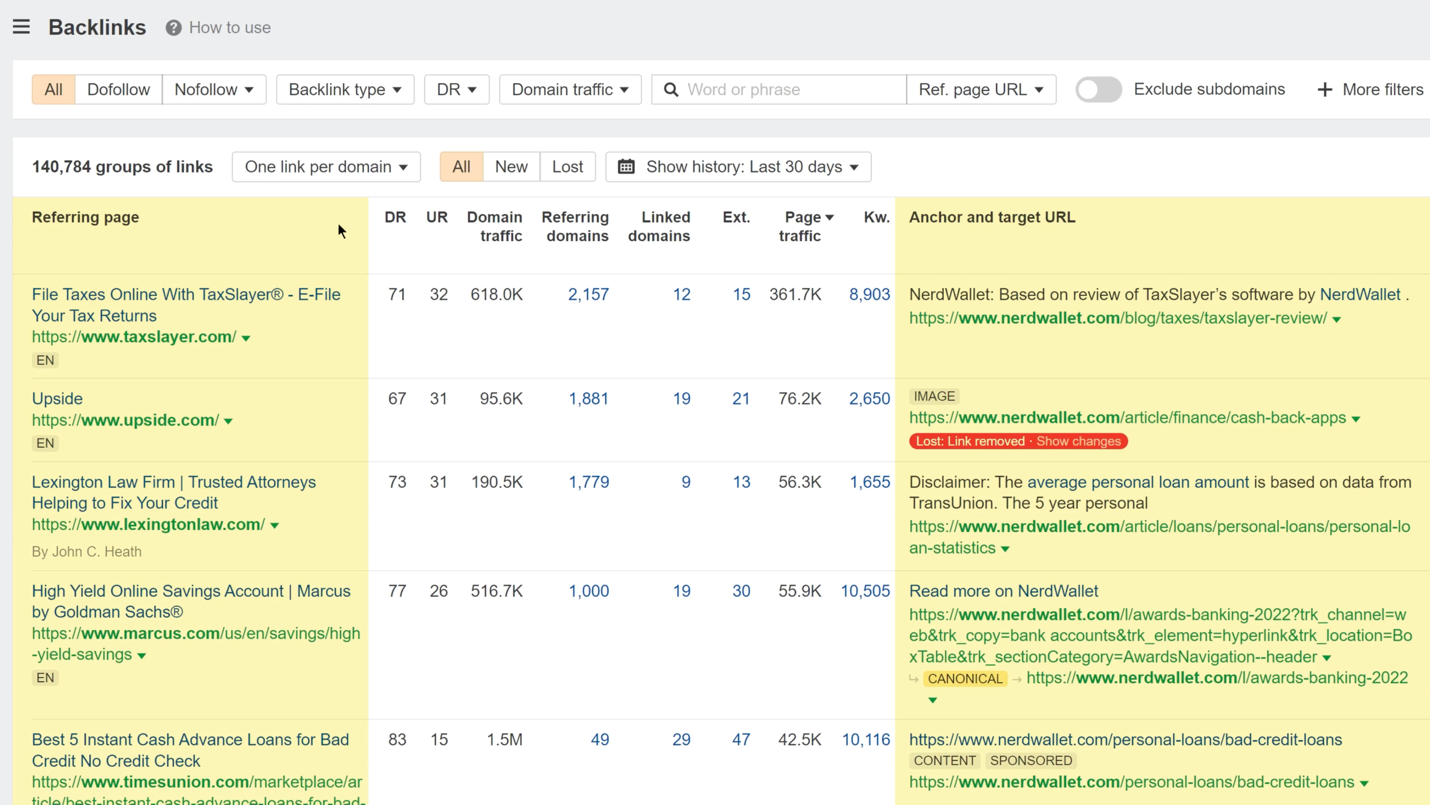The image size is (1430, 805).
Task: Expand the upside.com URL arrow
Action: click(x=228, y=422)
